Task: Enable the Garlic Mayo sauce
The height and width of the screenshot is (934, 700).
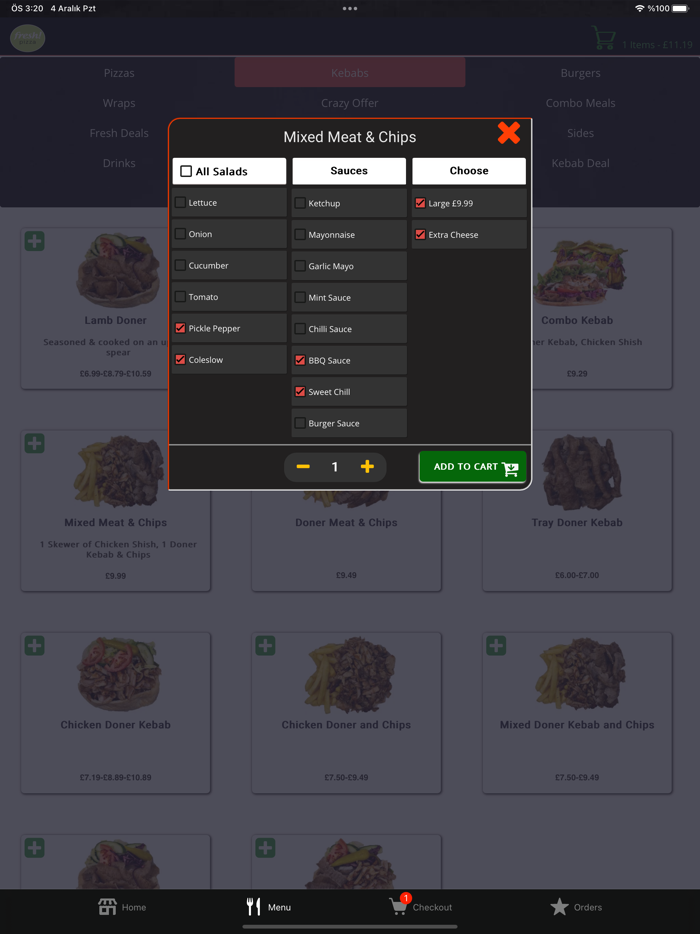Action: 300,266
